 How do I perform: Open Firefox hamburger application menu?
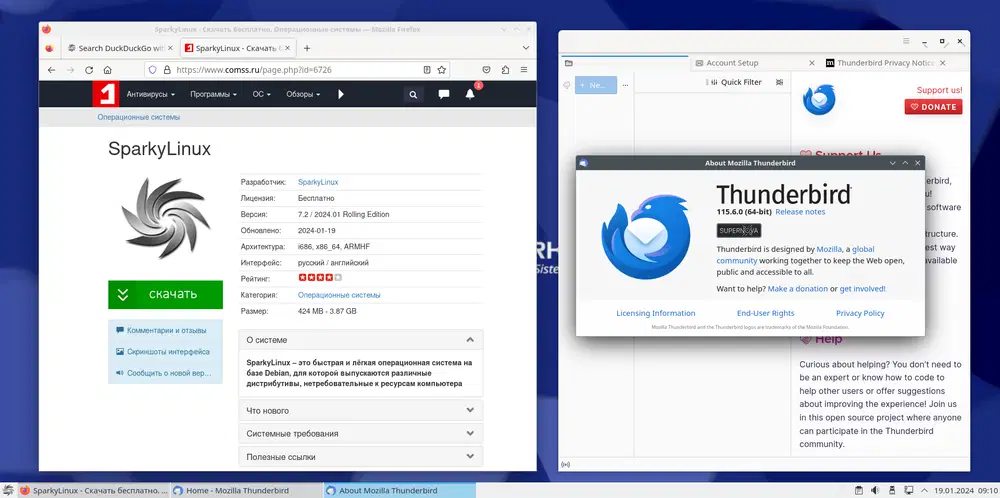[x=524, y=70]
